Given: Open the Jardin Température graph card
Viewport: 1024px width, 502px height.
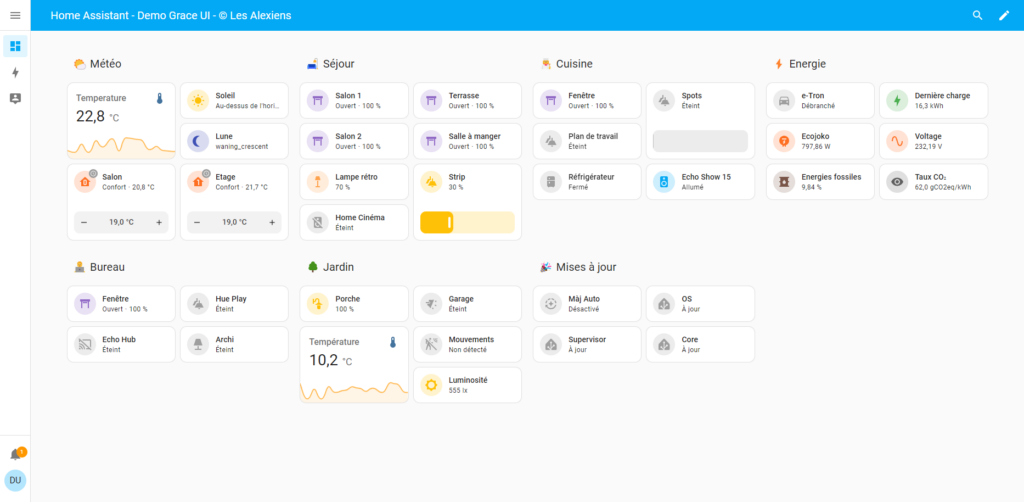Looking at the screenshot, I should pos(354,364).
